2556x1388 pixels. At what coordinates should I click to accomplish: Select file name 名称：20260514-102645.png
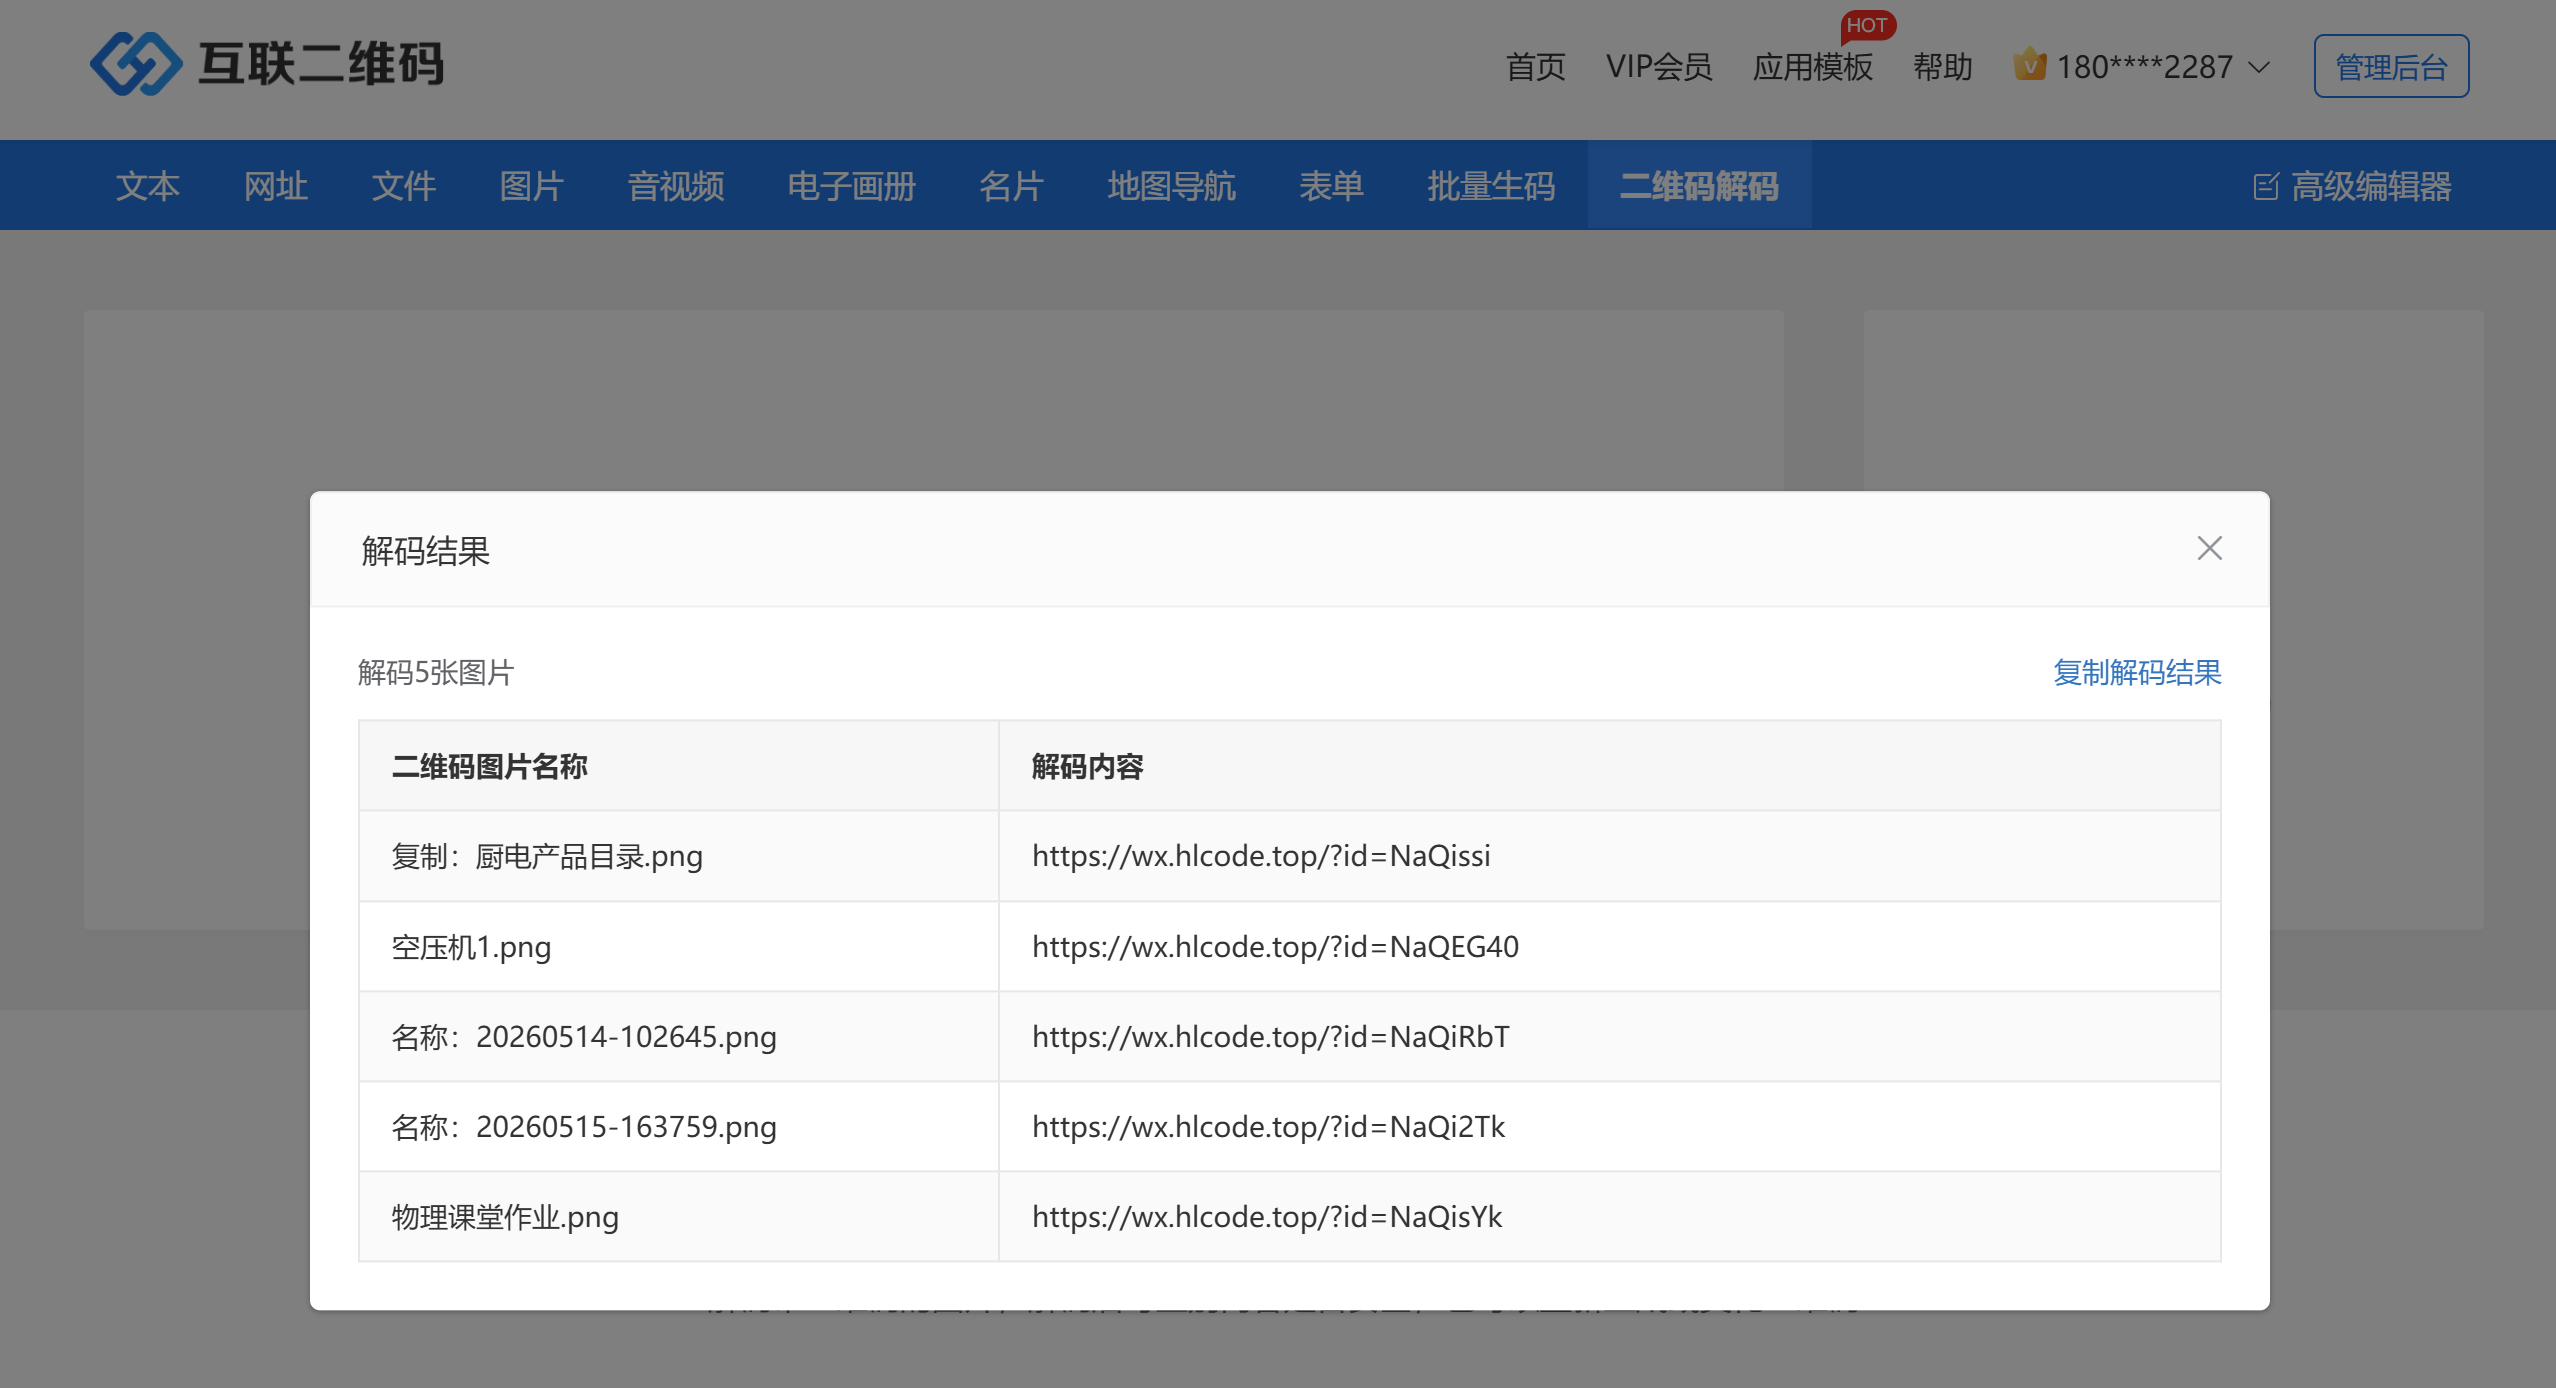click(x=584, y=1036)
